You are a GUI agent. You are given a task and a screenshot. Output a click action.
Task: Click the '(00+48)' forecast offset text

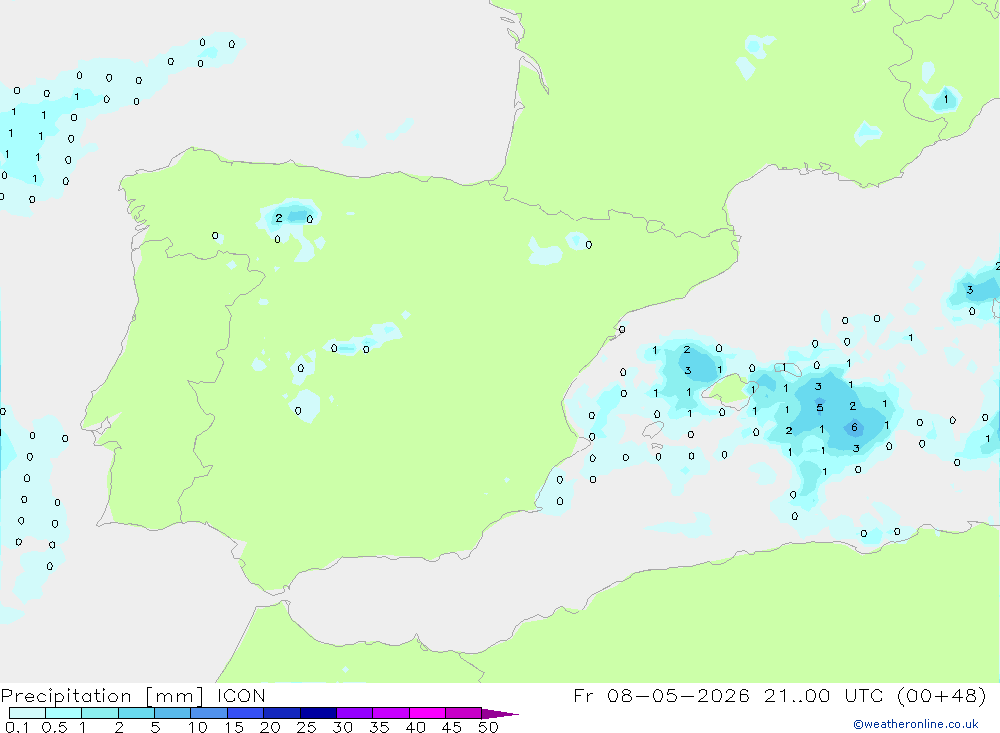942,695
